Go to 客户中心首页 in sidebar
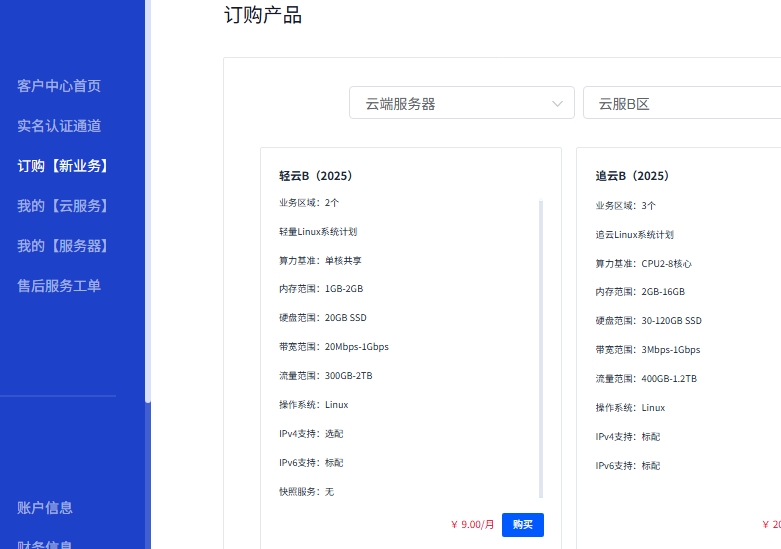Screen dimensions: 781x549 click(x=59, y=86)
